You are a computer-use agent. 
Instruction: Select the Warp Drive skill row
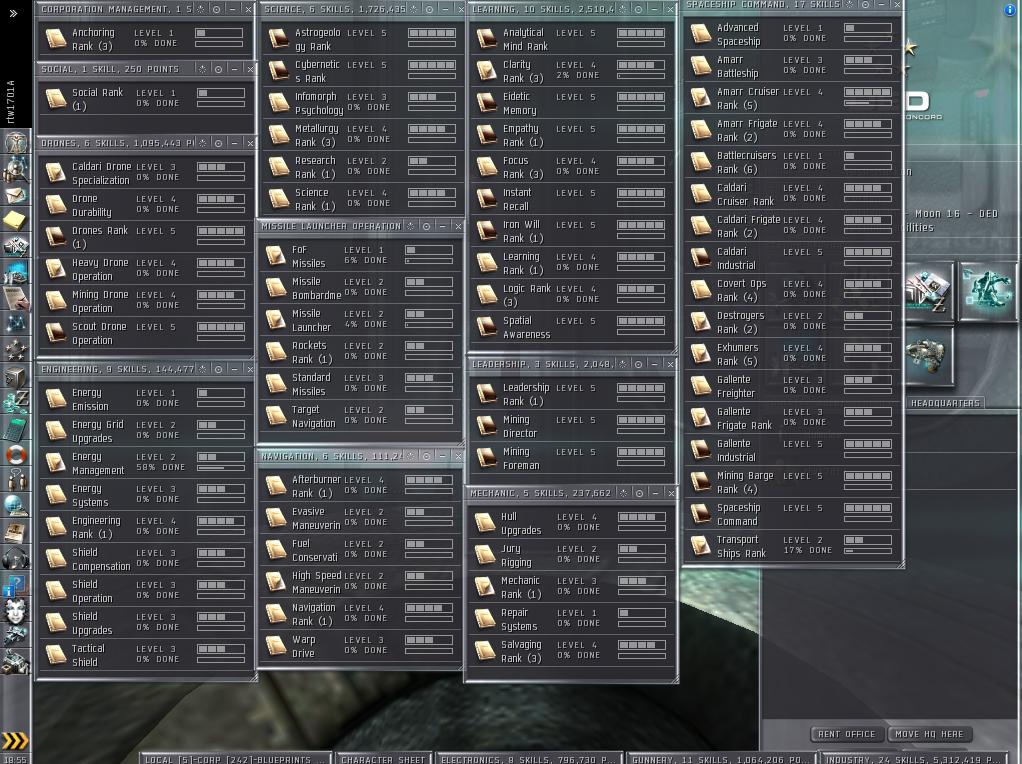[x=358, y=647]
